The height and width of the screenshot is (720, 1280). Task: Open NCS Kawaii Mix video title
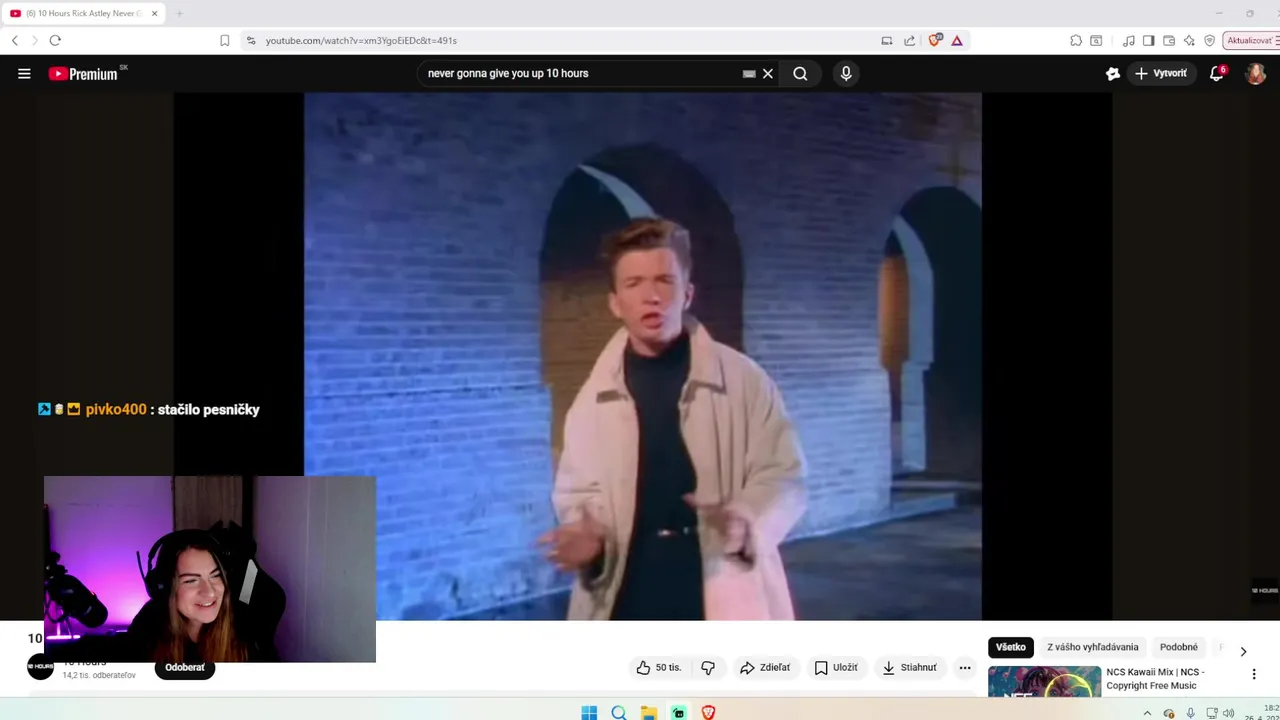1155,679
